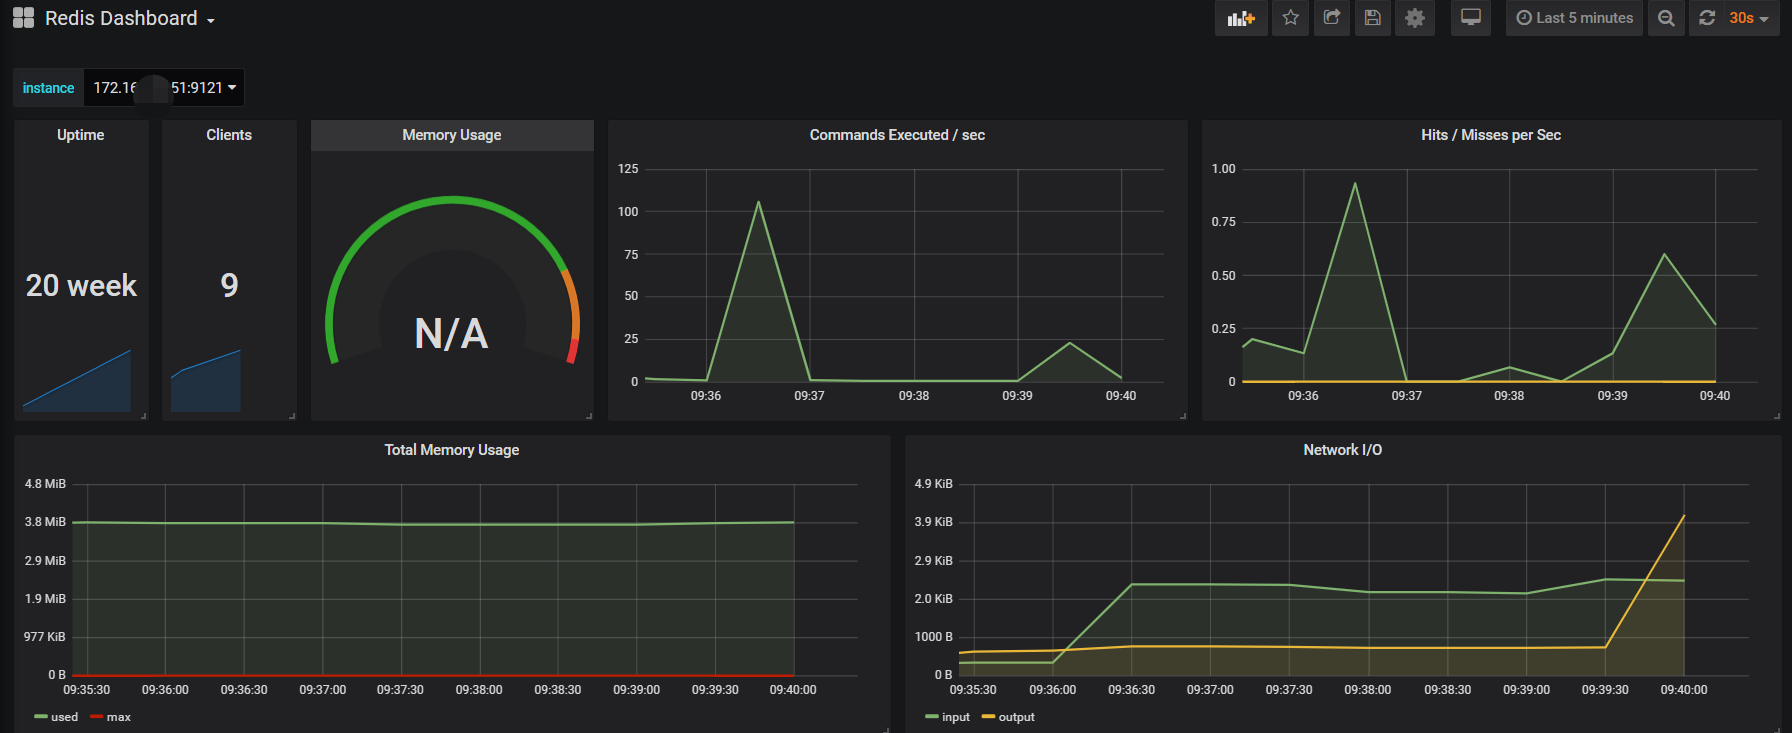
Task: Click the Add panel icon
Action: (x=1241, y=18)
